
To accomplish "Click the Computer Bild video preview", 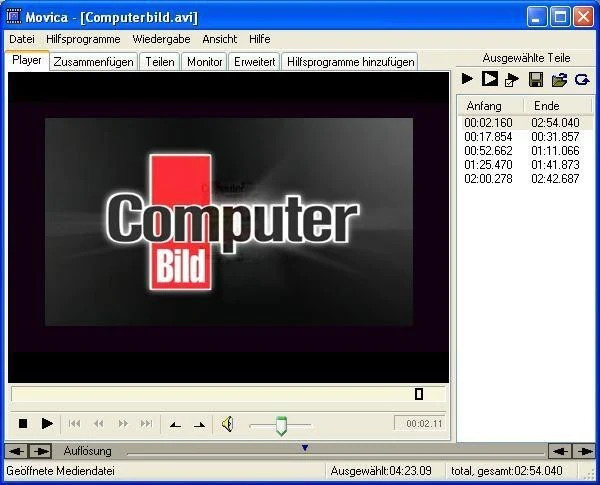I will (228, 227).
